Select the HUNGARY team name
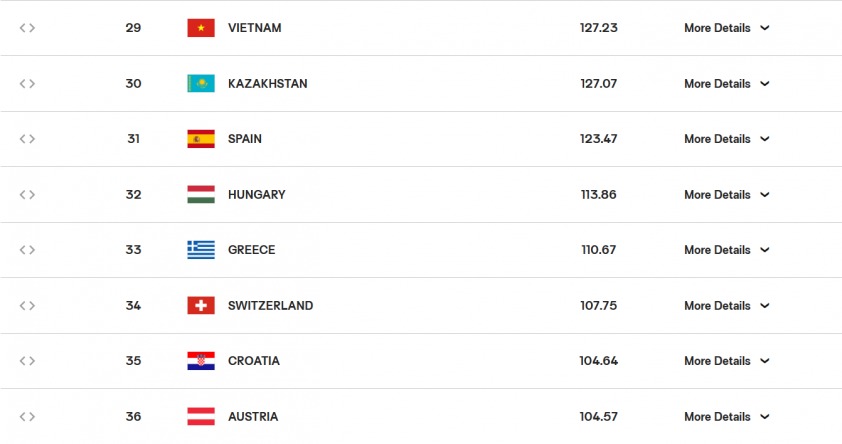Image resolution: width=842 pixels, height=444 pixels. tap(257, 195)
